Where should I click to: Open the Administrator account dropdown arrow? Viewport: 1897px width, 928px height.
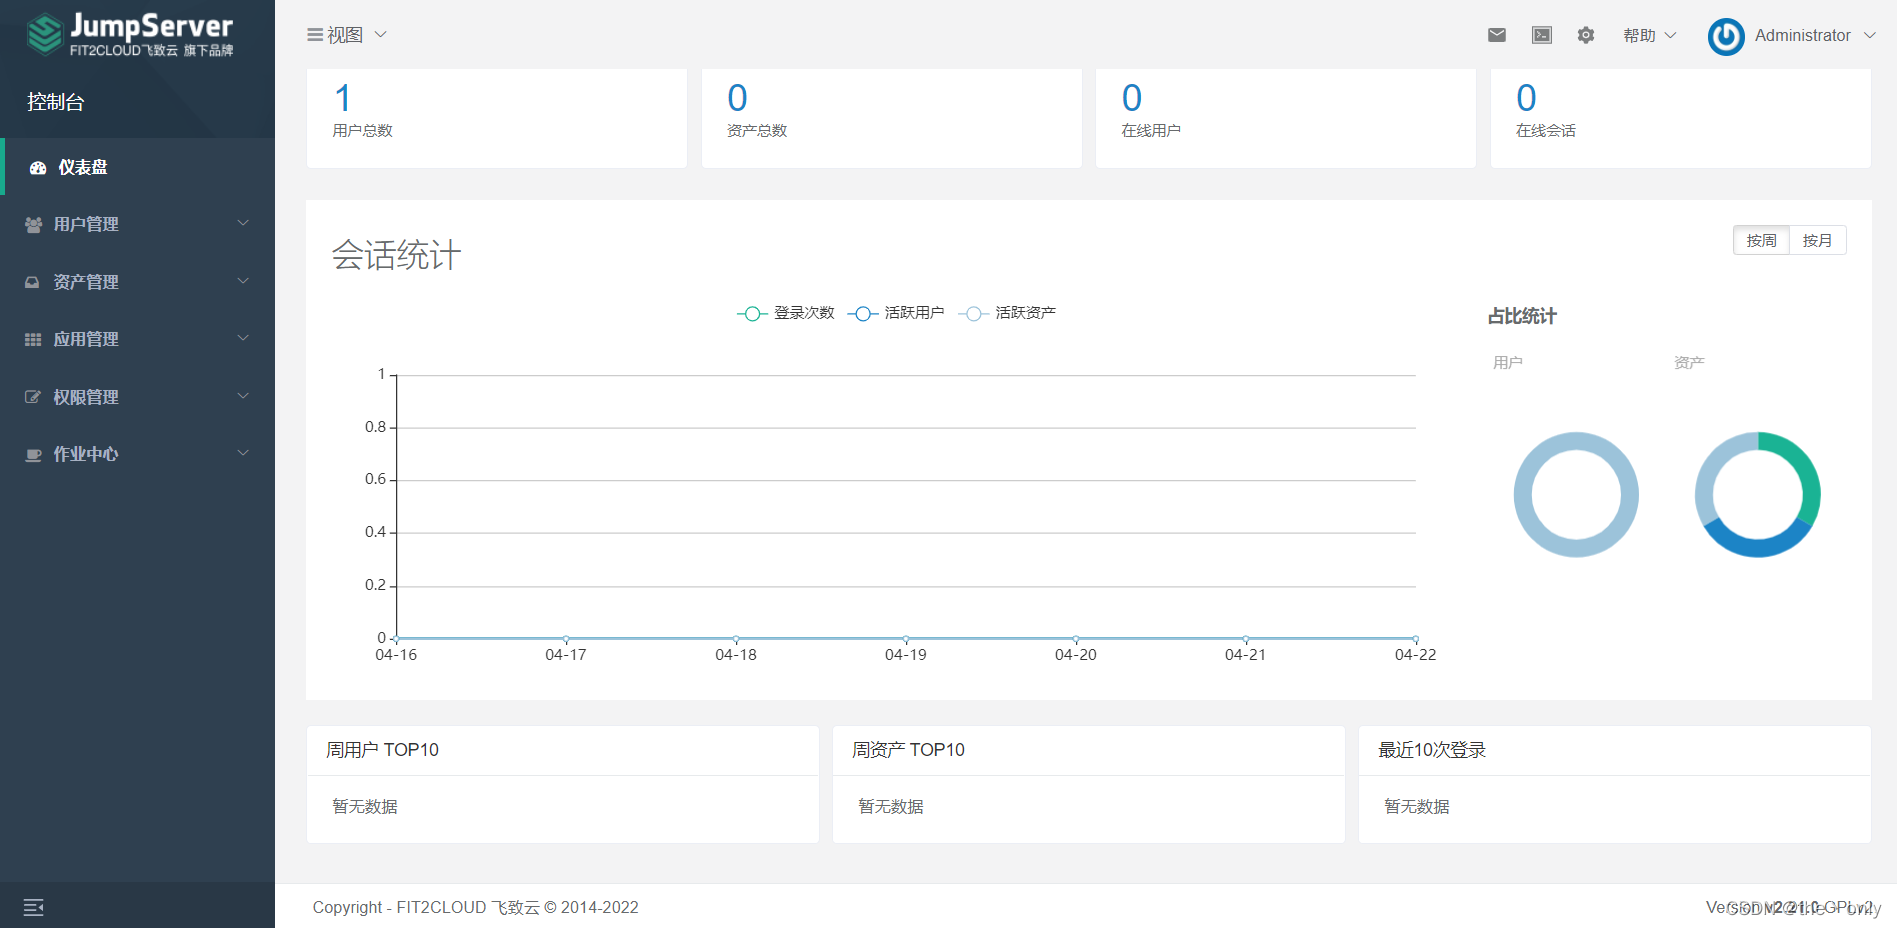[x=1869, y=35]
